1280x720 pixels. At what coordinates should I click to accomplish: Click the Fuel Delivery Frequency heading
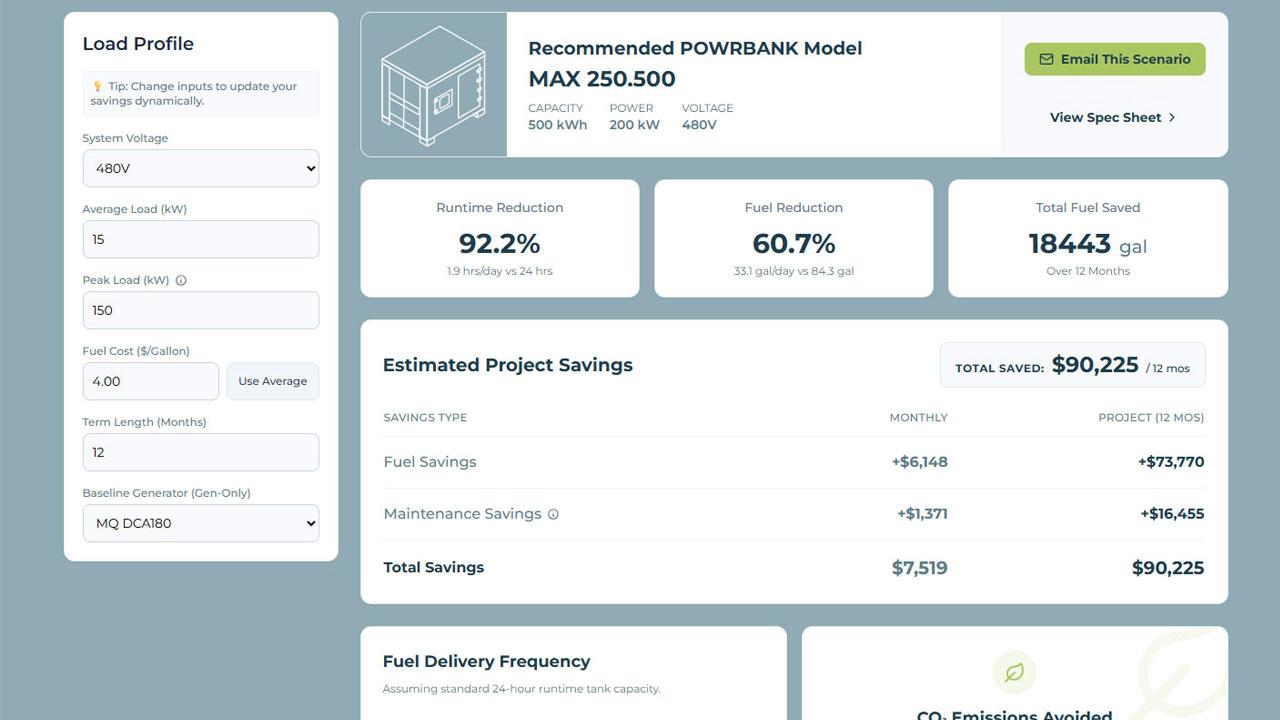(486, 661)
